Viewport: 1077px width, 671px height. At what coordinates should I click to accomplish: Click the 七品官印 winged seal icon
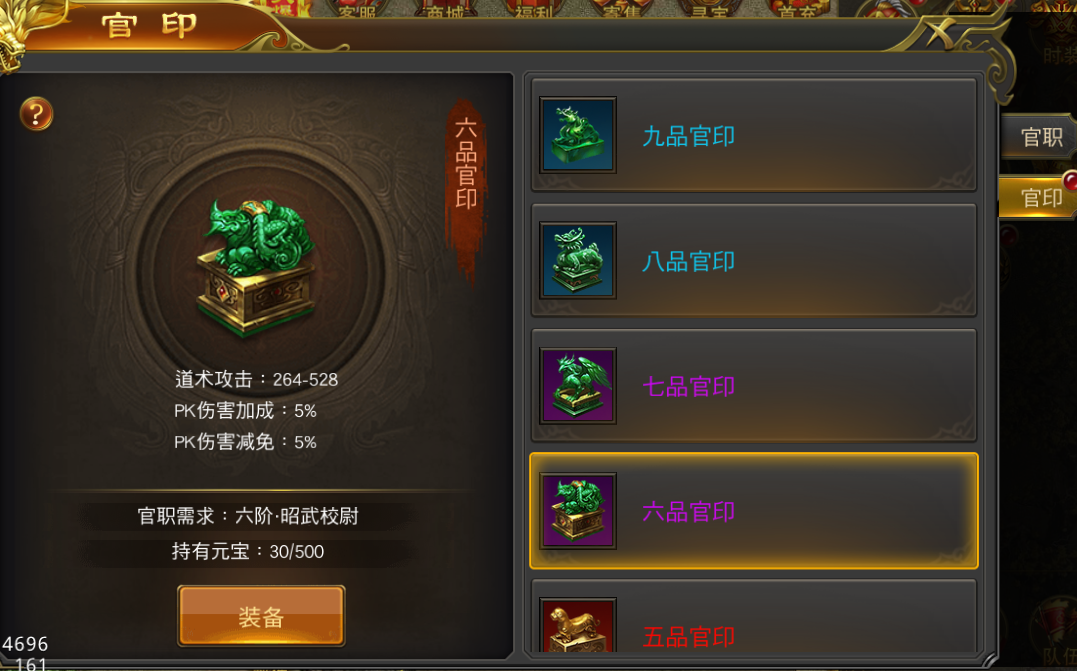(x=578, y=386)
